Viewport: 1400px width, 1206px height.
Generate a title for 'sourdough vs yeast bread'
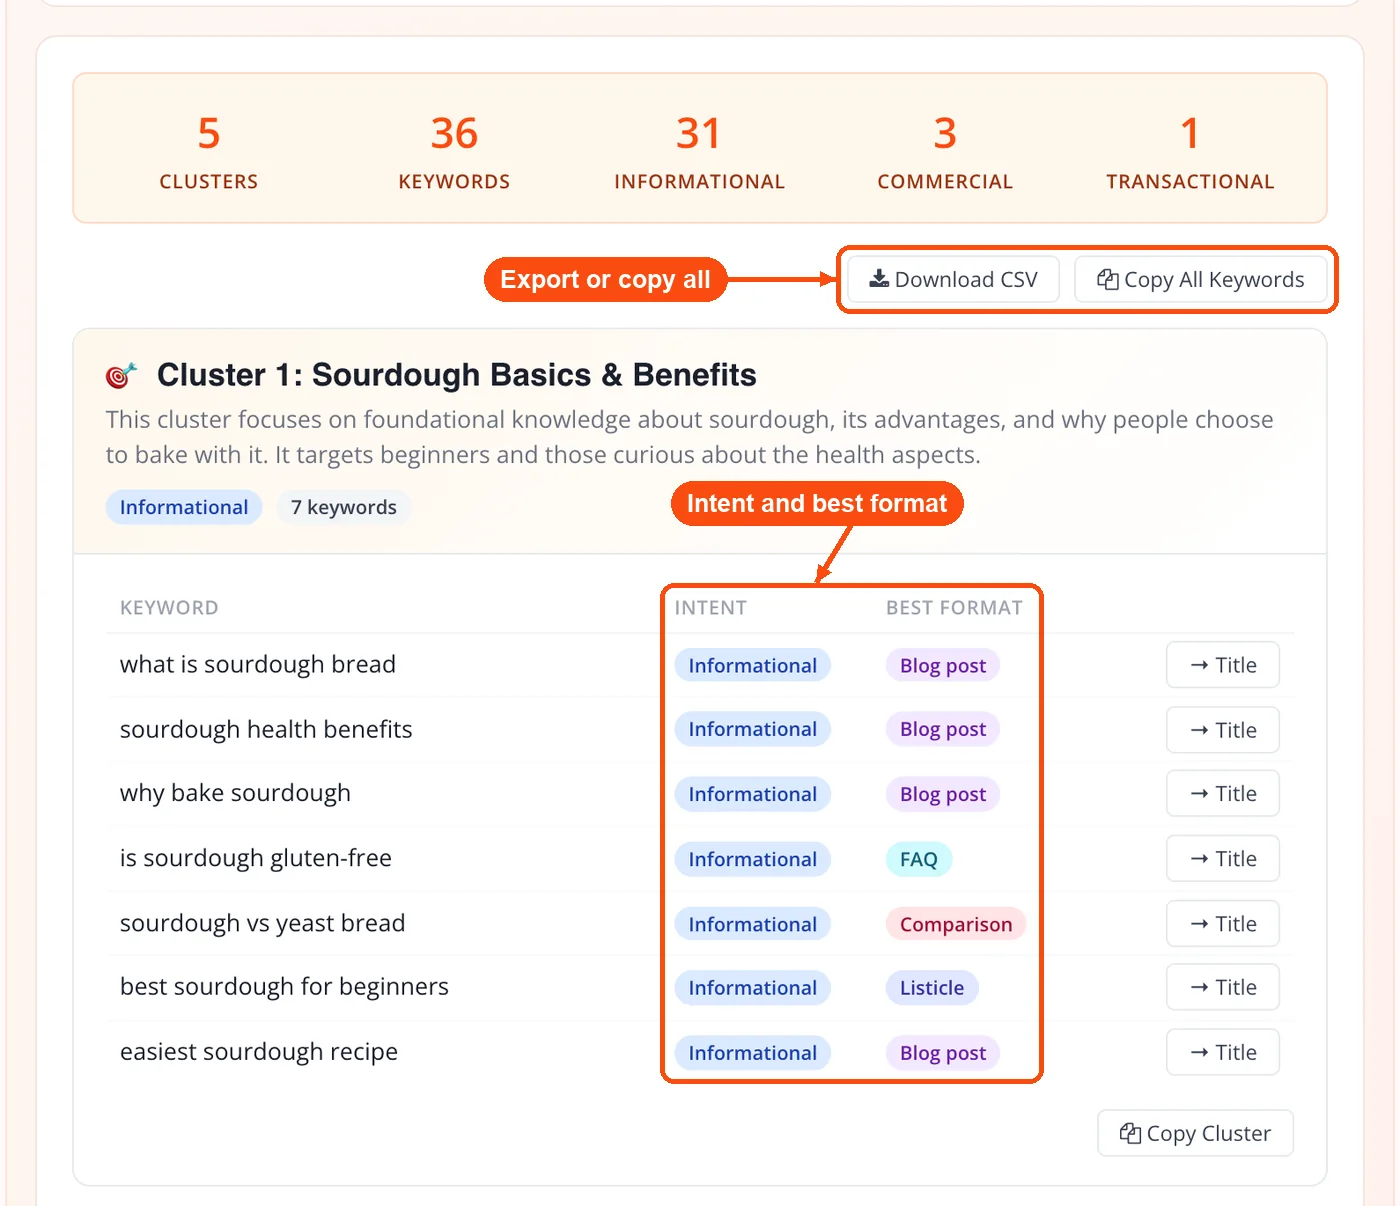point(1223,924)
